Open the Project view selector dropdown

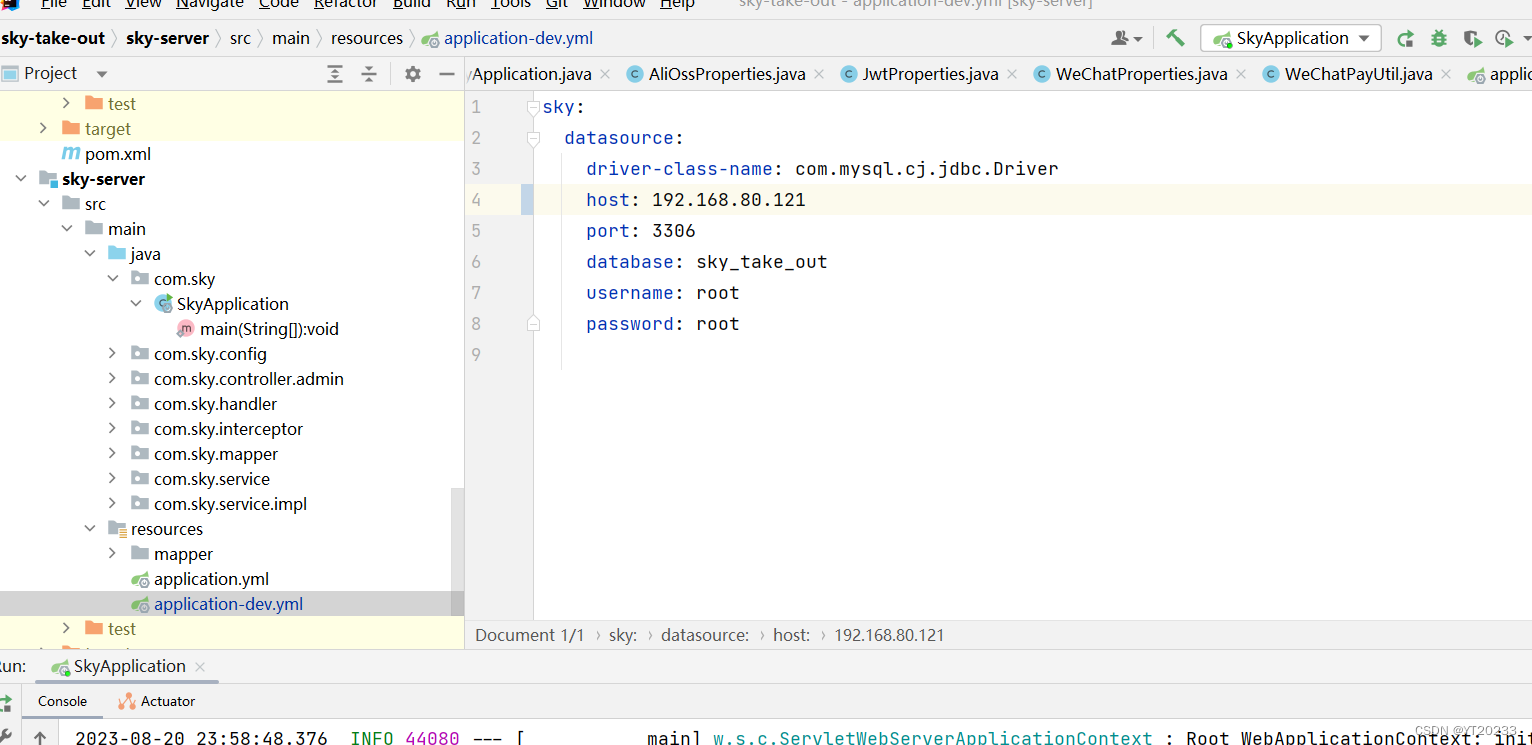pyautogui.click(x=101, y=74)
